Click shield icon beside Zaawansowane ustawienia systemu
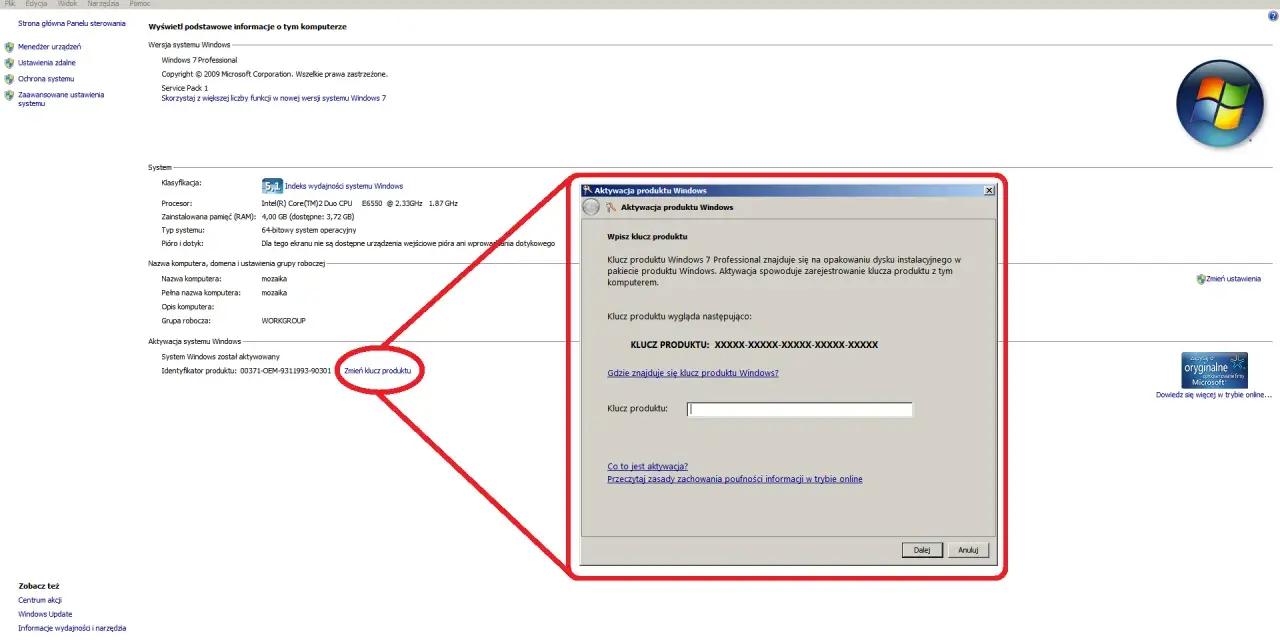This screenshot has height=640, width=1280. (x=9, y=95)
